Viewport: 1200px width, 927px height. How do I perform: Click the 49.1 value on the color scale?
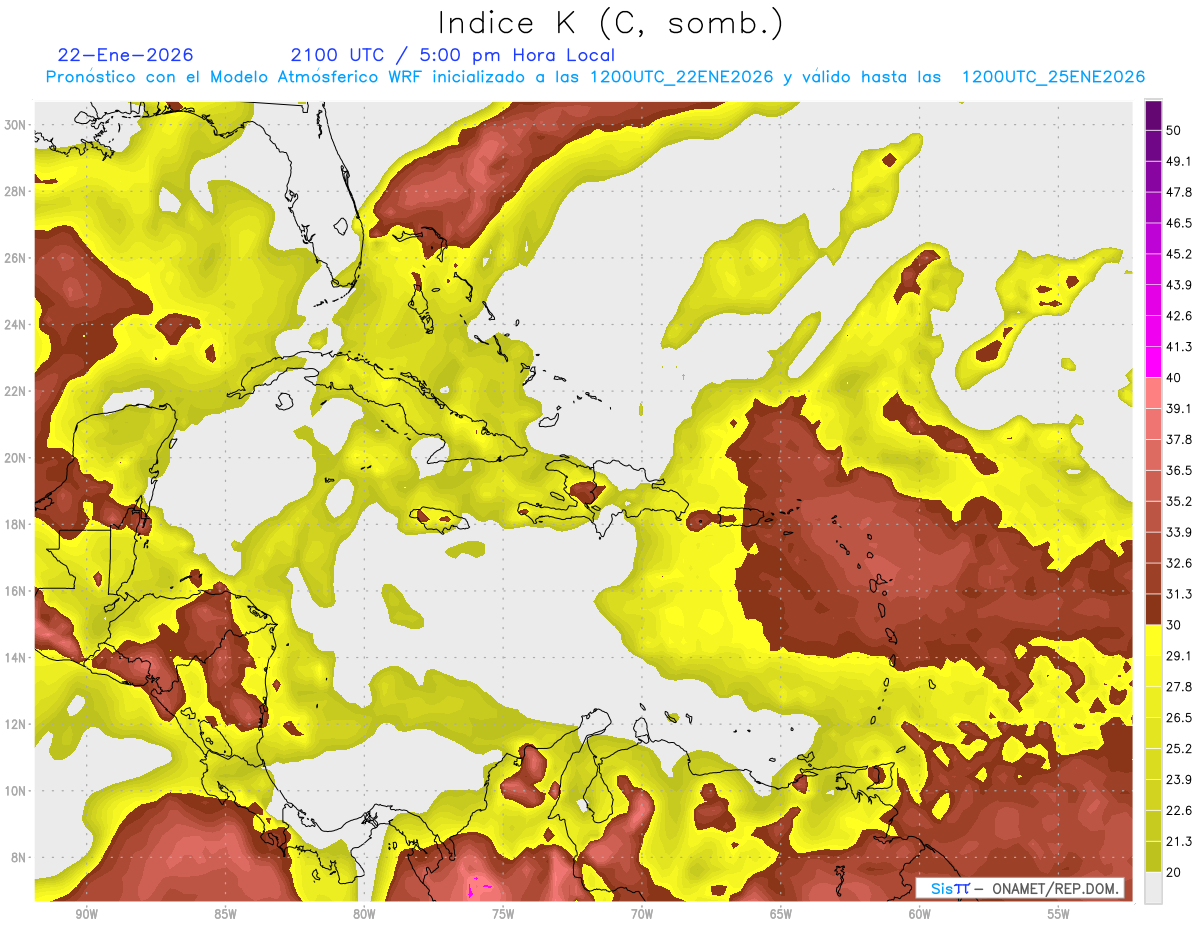[1178, 161]
